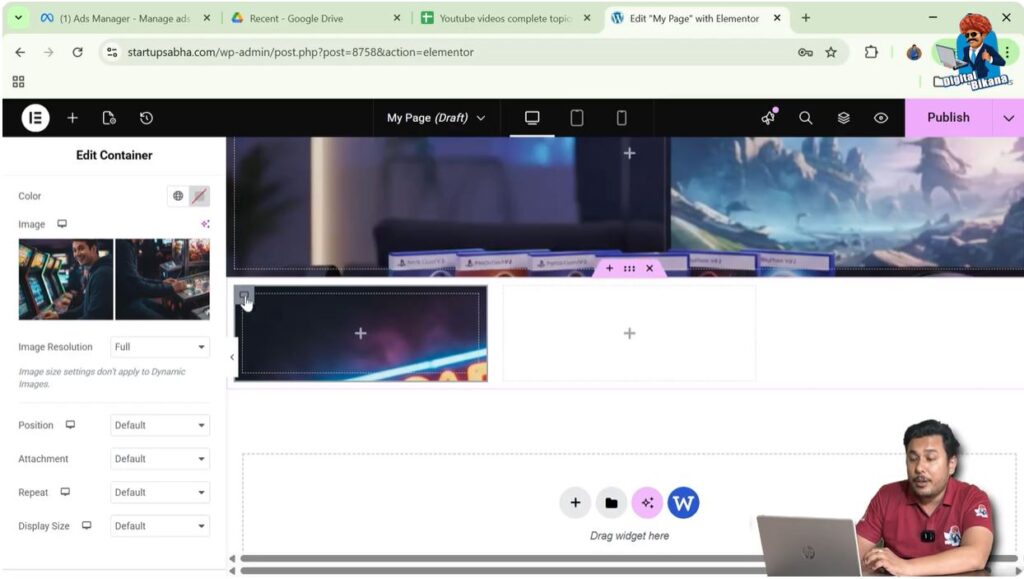Clear the background color swatch
1024x579 pixels.
coord(200,196)
